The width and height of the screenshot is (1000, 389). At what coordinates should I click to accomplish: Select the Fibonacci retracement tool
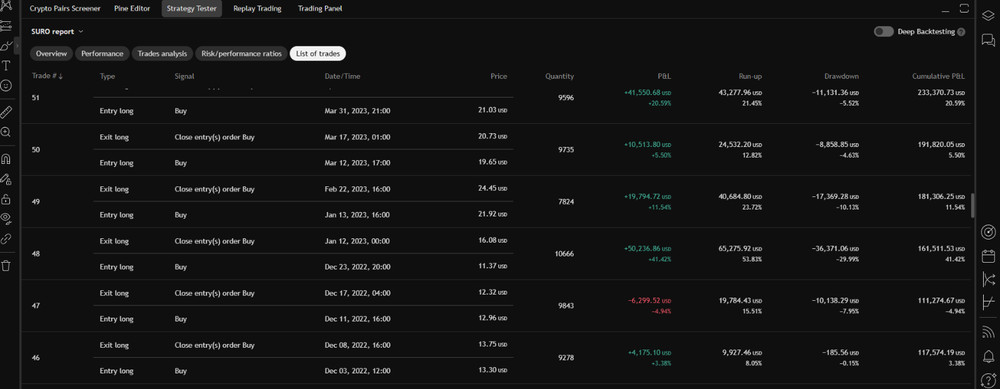point(6,26)
